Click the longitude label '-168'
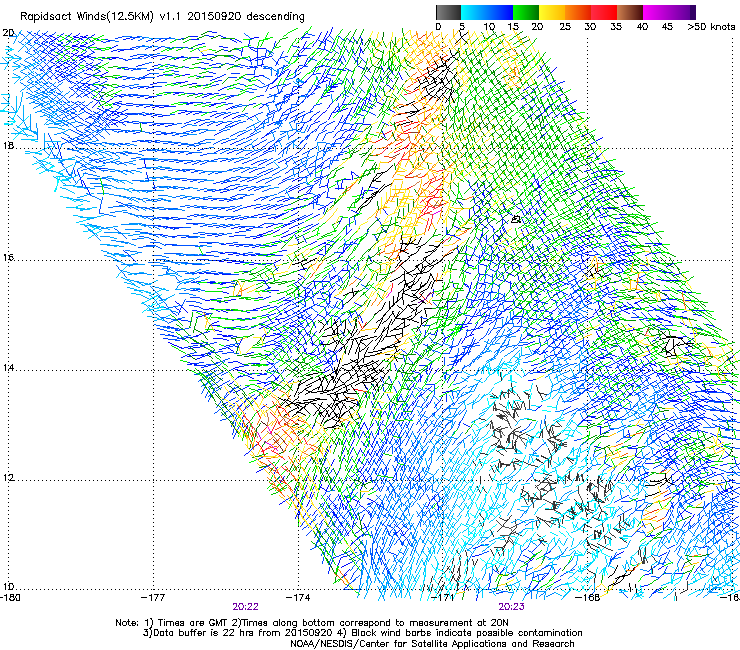Viewport: 740px width, 650px height. pos(588,598)
